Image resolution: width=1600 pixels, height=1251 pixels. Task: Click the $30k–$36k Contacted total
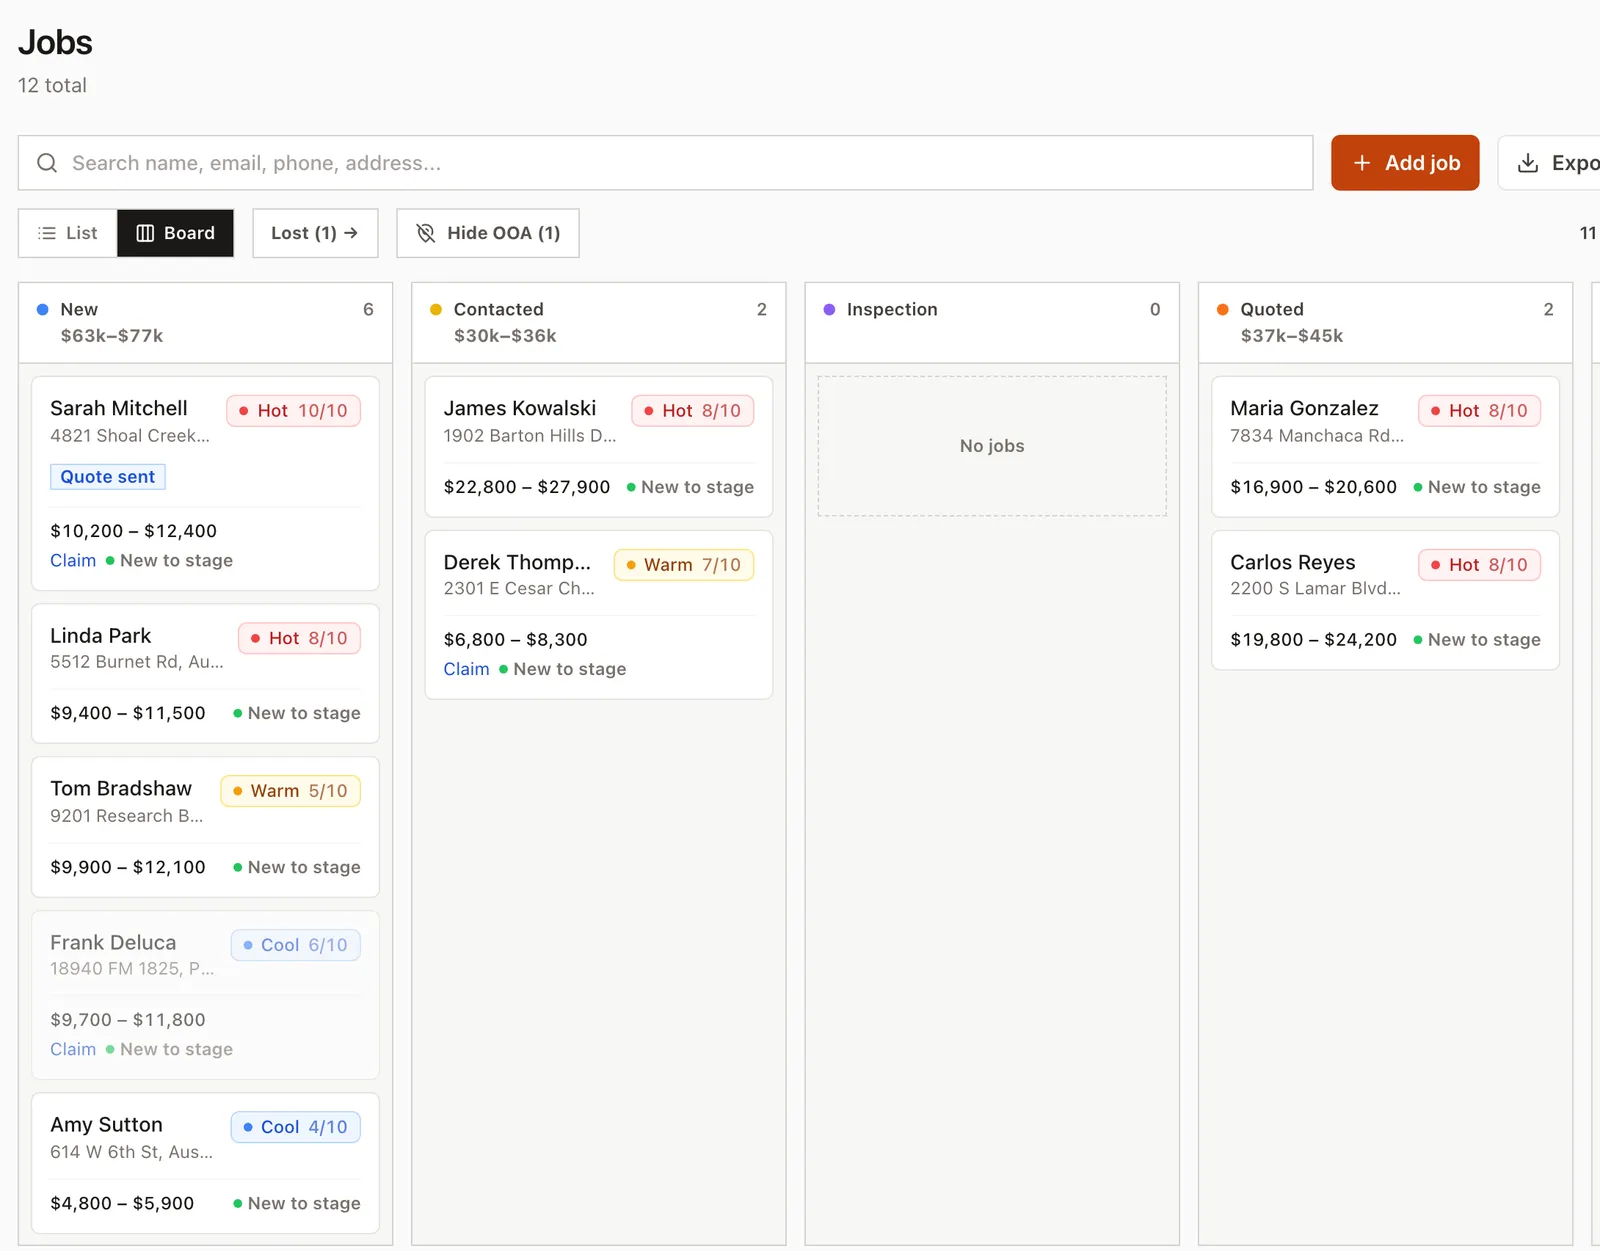coord(505,336)
